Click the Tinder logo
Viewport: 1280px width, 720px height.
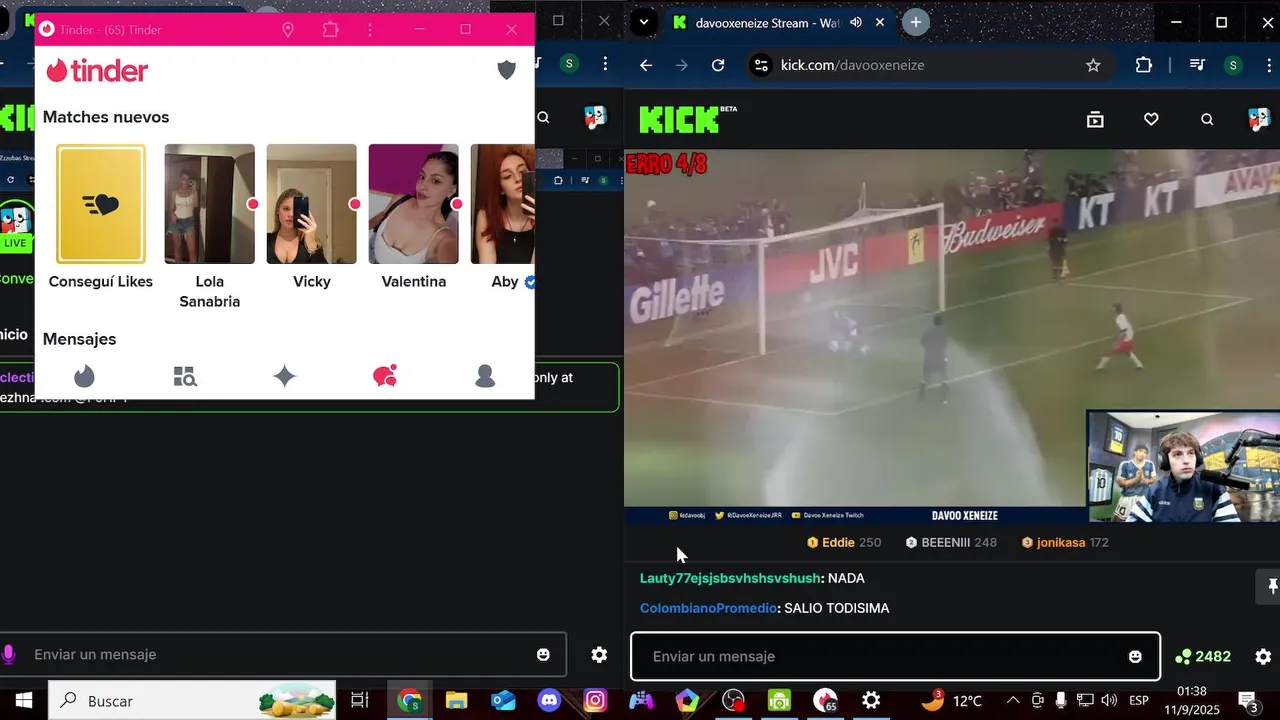click(97, 70)
